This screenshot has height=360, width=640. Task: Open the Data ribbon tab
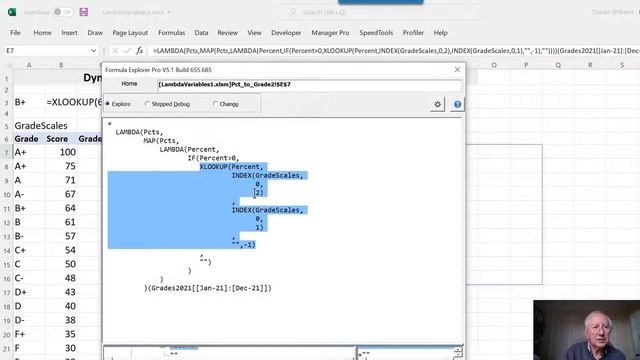[201, 33]
